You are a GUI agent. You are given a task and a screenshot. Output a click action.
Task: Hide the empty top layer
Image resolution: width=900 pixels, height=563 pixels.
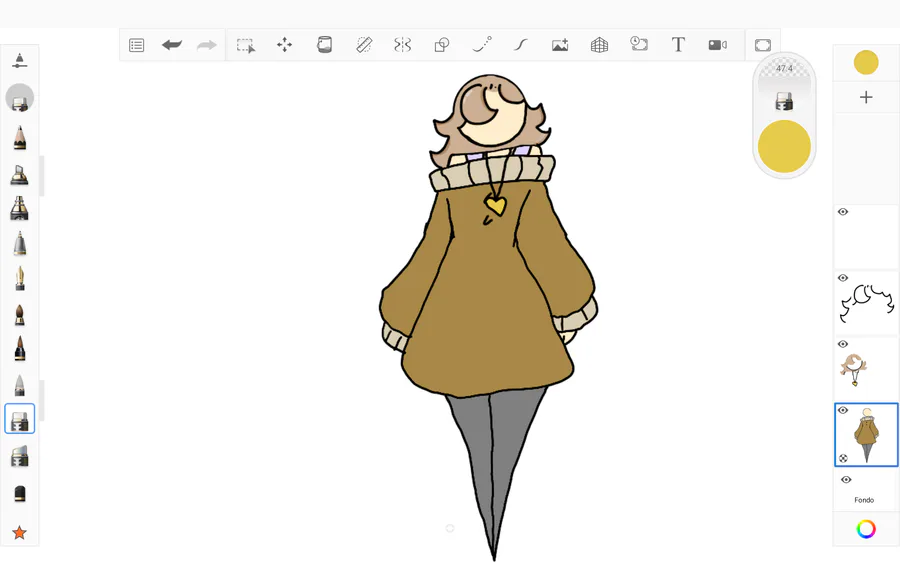[843, 212]
